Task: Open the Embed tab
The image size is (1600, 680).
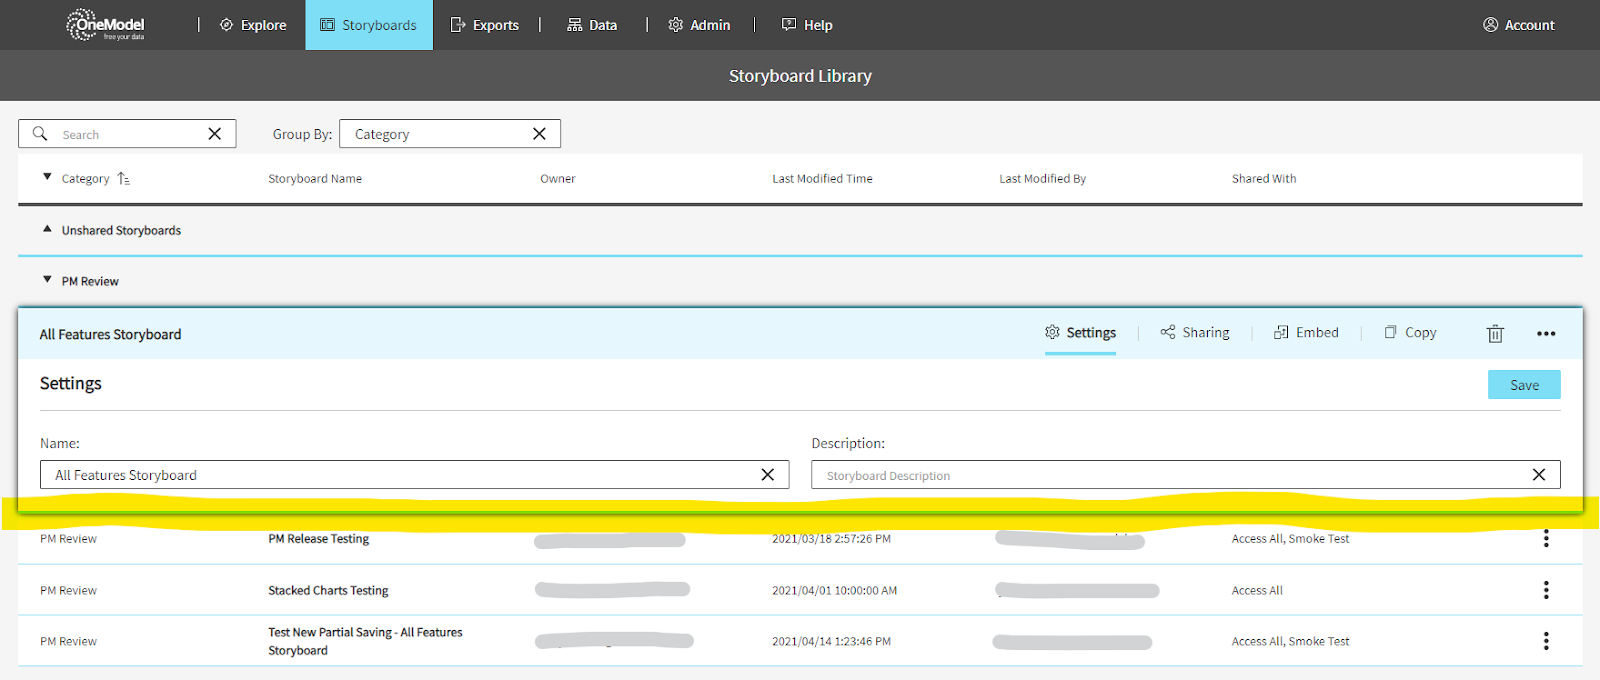Action: click(x=1306, y=333)
